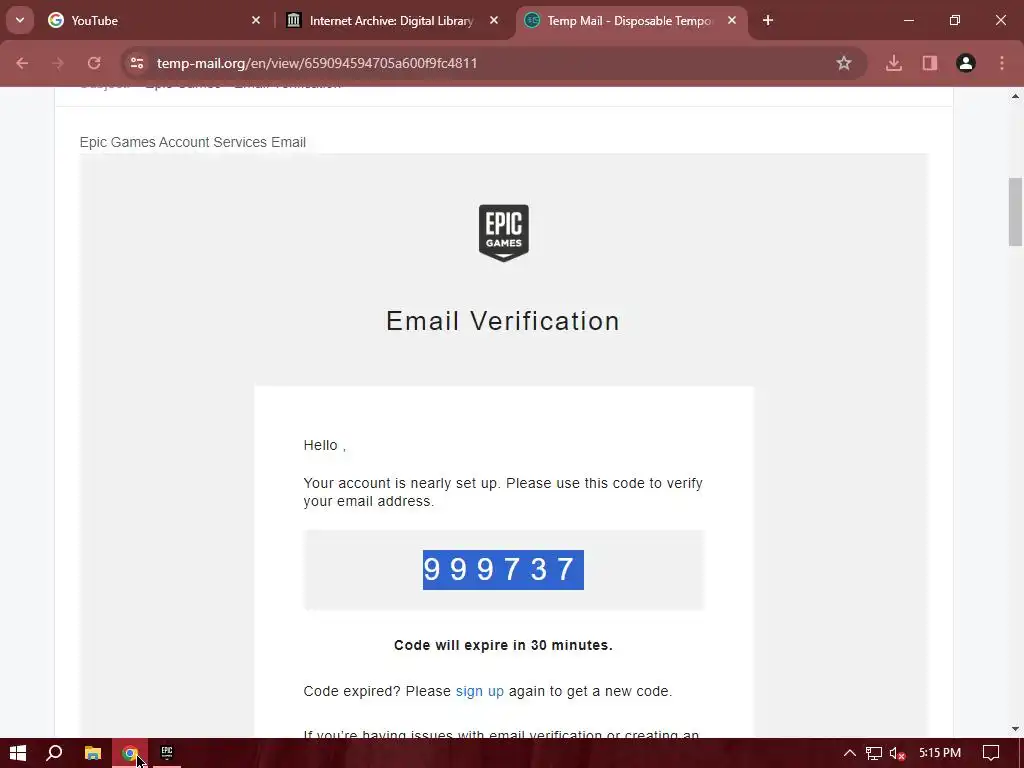Click 'Epic Games Account Services Email' text
This screenshot has width=1024, height=768.
point(193,142)
